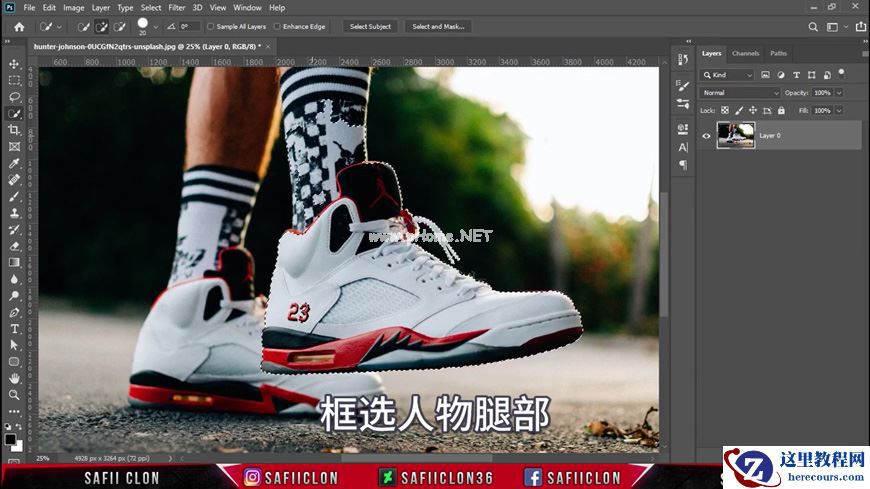
Task: Toggle Lock transparent pixels
Action: tap(725, 110)
